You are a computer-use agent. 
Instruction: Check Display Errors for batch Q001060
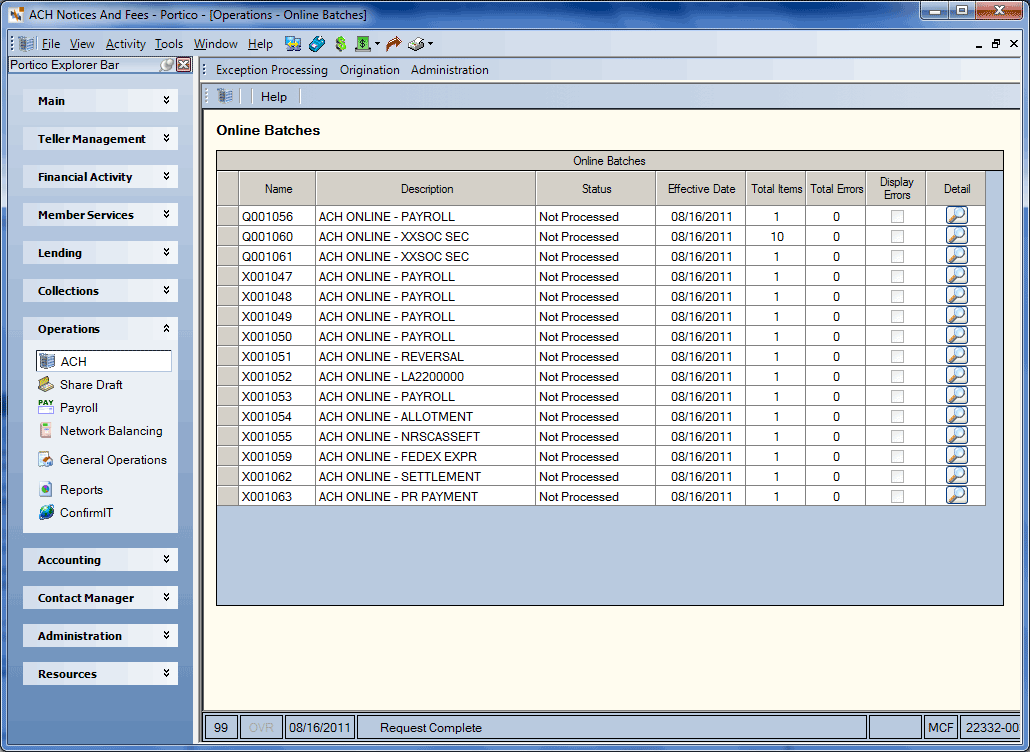coord(897,236)
